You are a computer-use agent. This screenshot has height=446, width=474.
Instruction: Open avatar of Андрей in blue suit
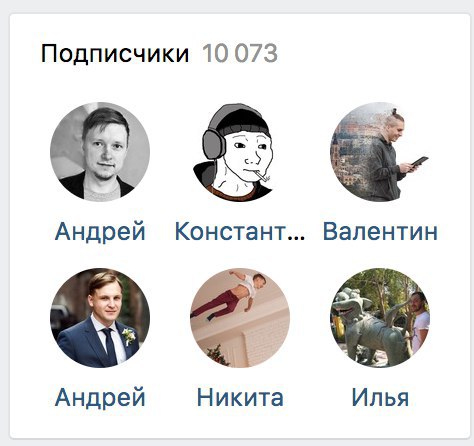tap(100, 318)
